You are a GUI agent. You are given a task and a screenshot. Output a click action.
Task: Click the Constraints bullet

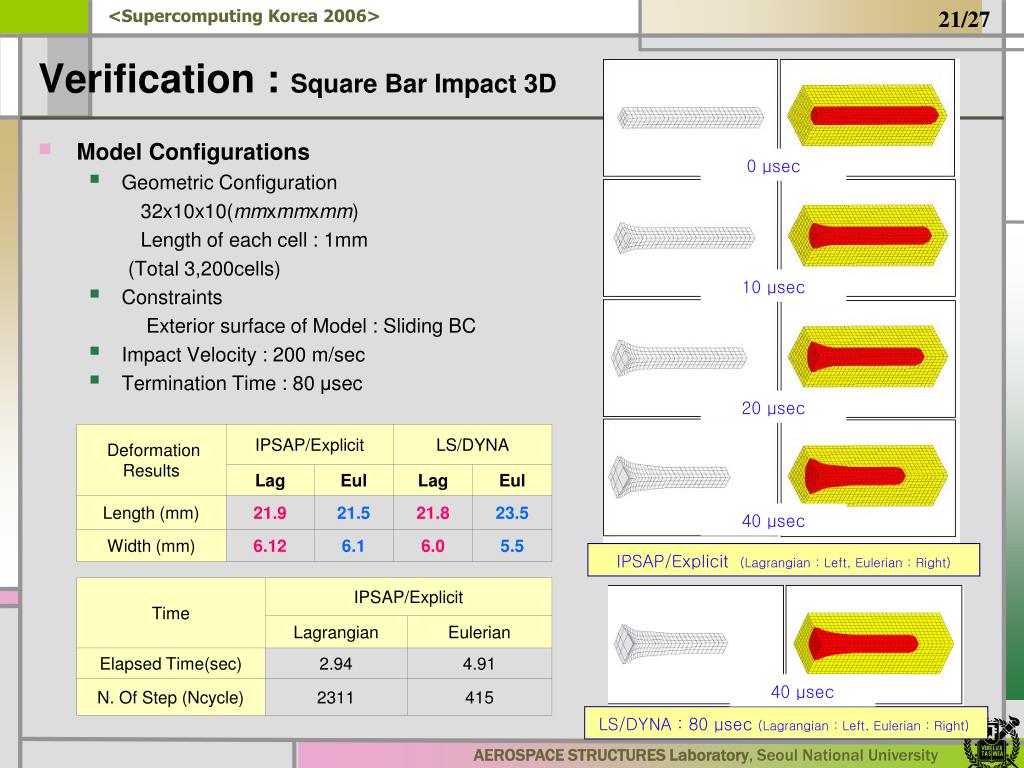pyautogui.click(x=172, y=297)
